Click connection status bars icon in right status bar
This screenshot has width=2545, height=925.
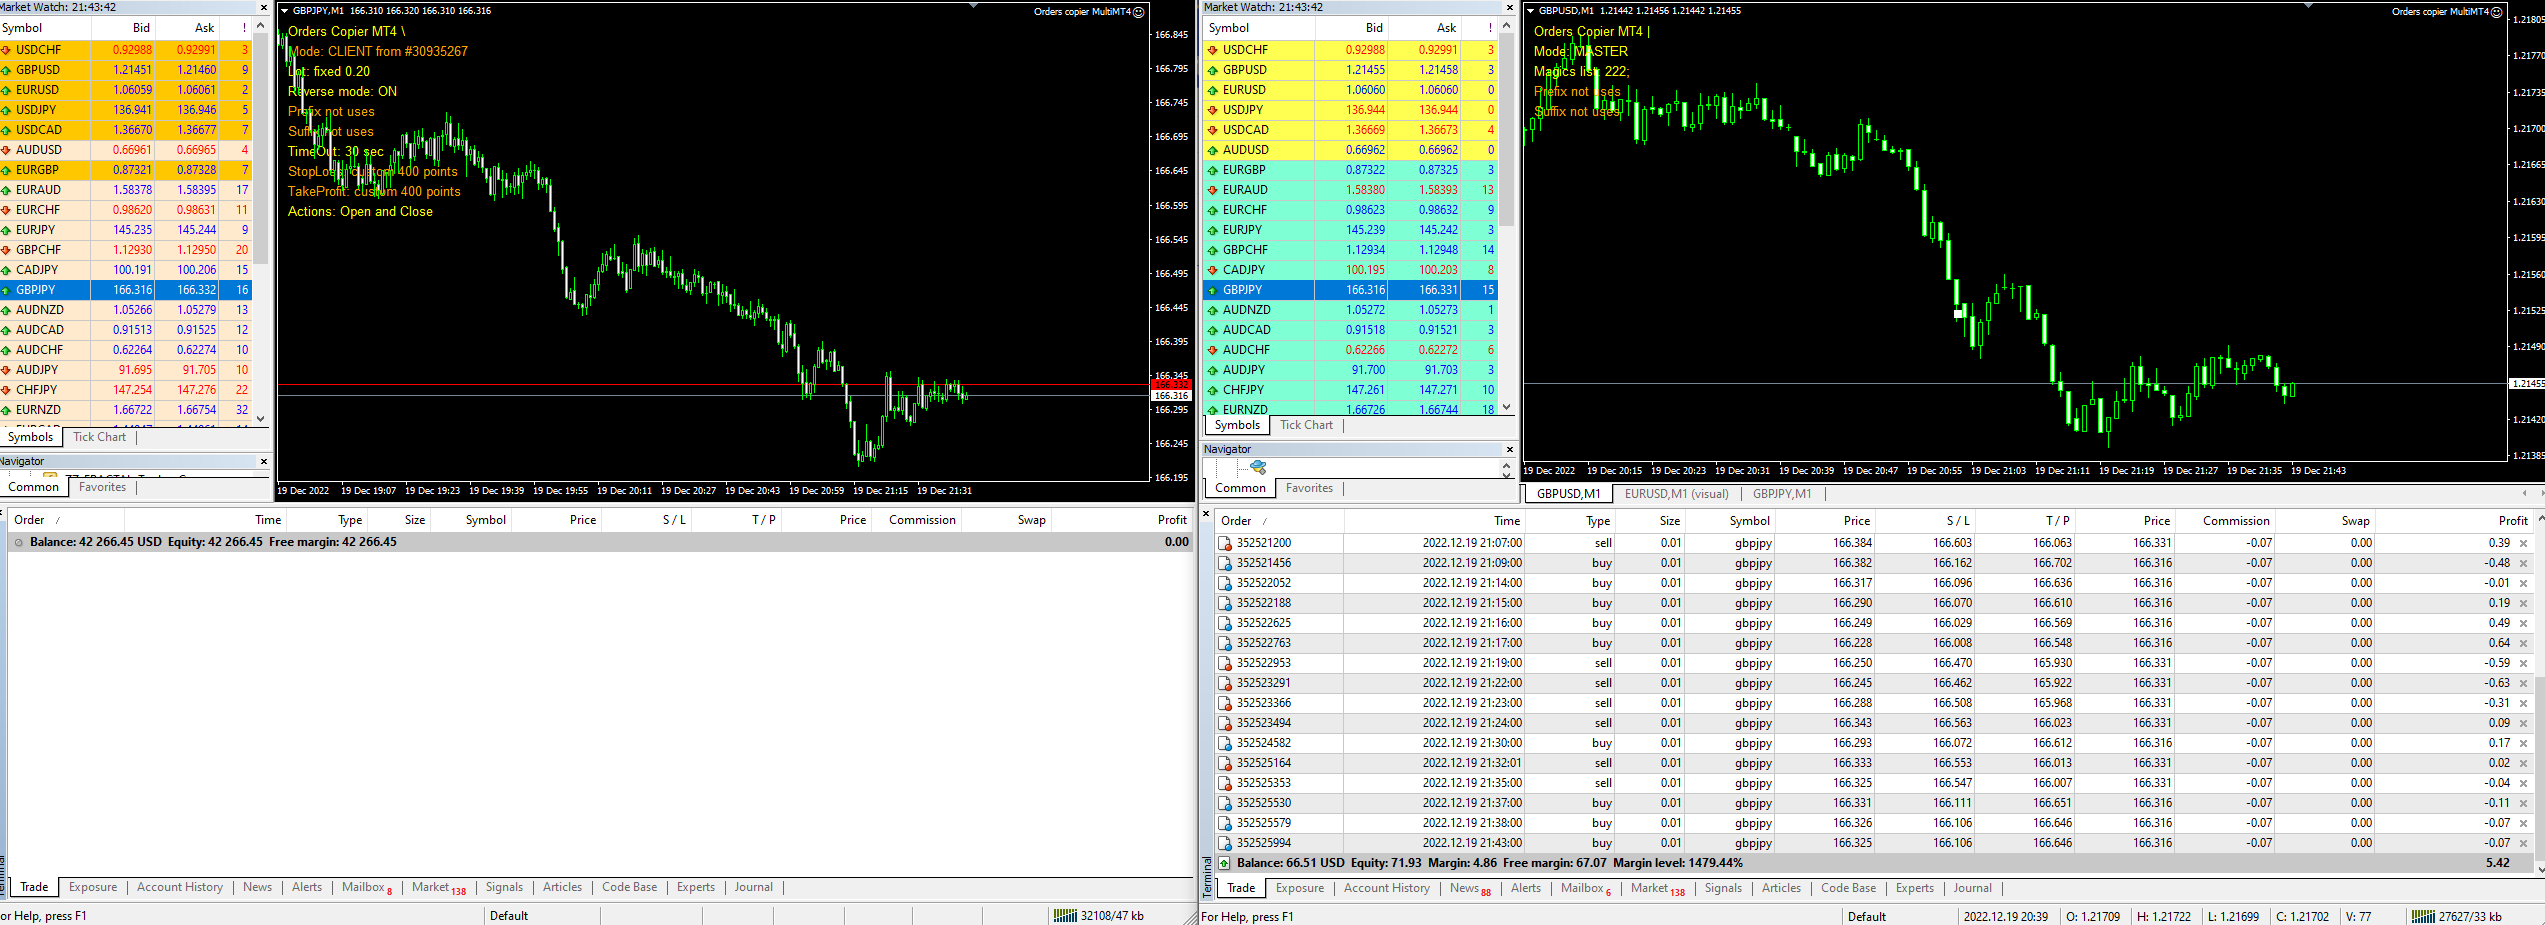pos(2423,916)
